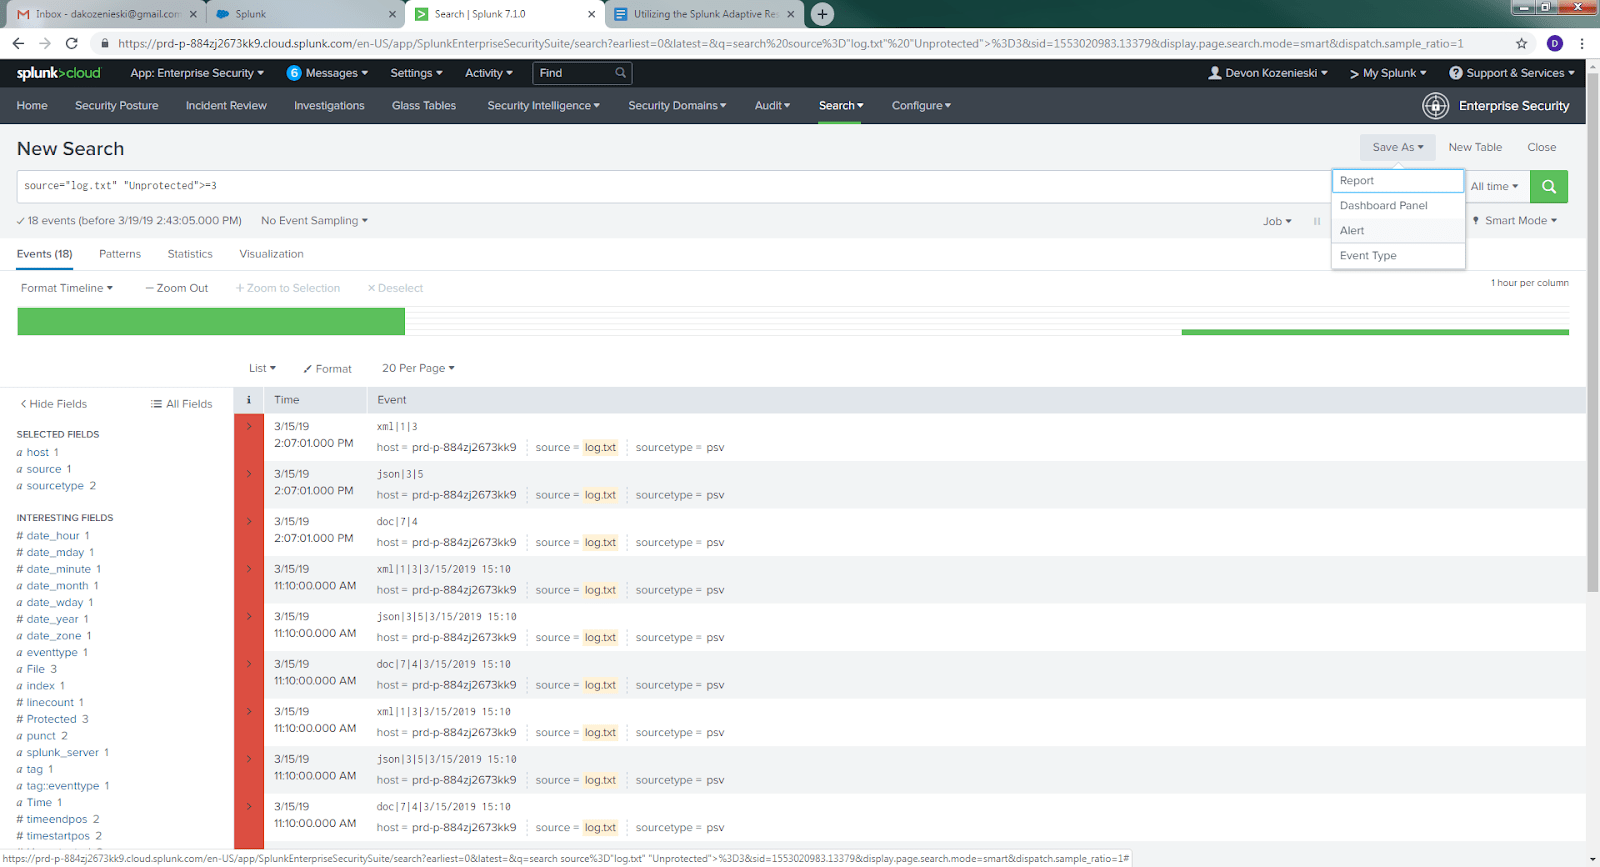Open the All Fields list
Screen dimensions: 1600x867
point(182,404)
